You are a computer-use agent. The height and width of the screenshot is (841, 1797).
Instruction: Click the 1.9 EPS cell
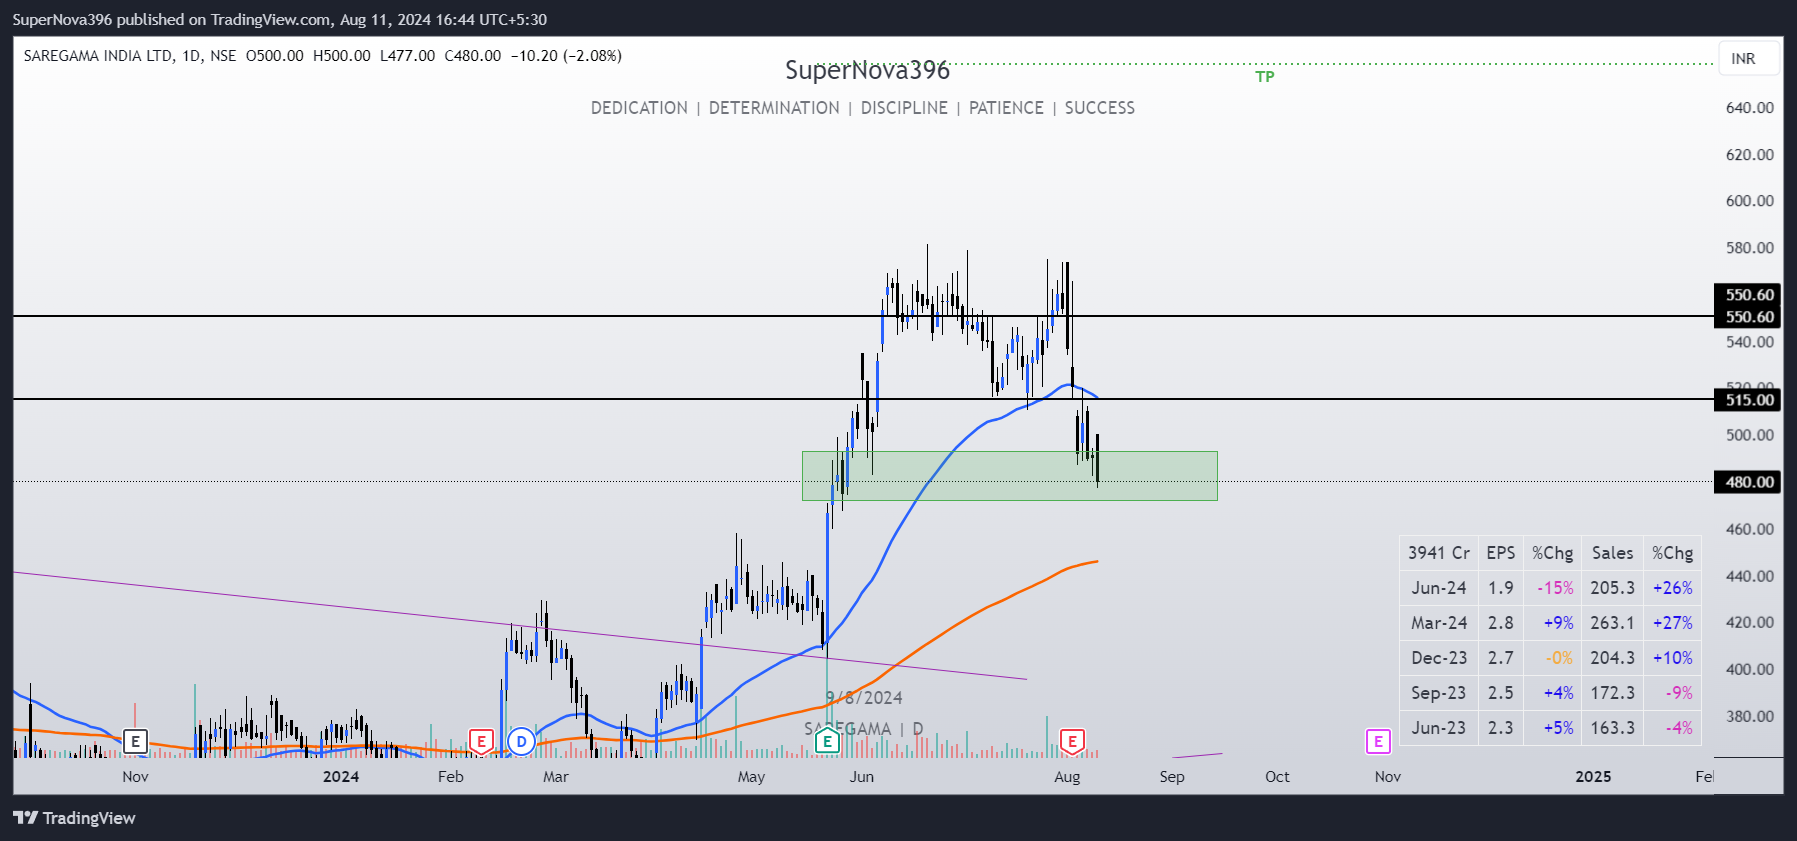pos(1500,588)
